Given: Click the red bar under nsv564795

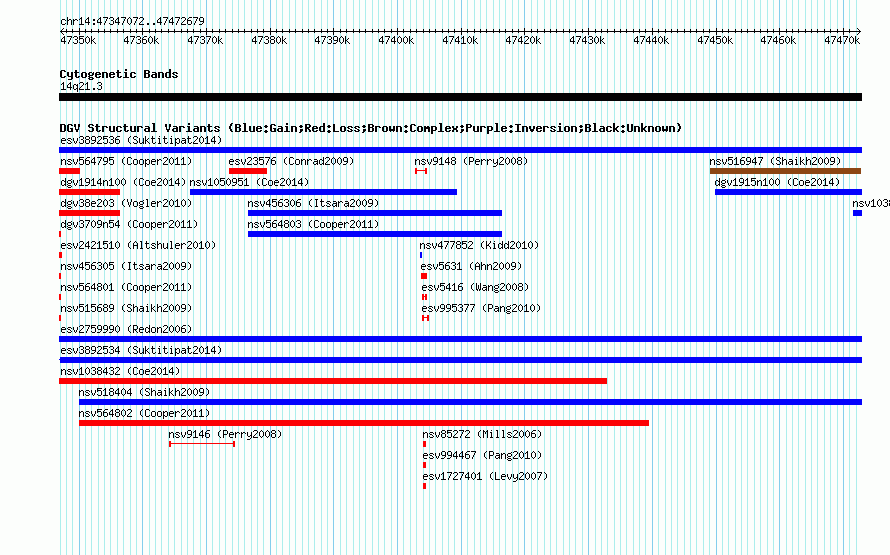Looking at the screenshot, I should pyautogui.click(x=69, y=171).
